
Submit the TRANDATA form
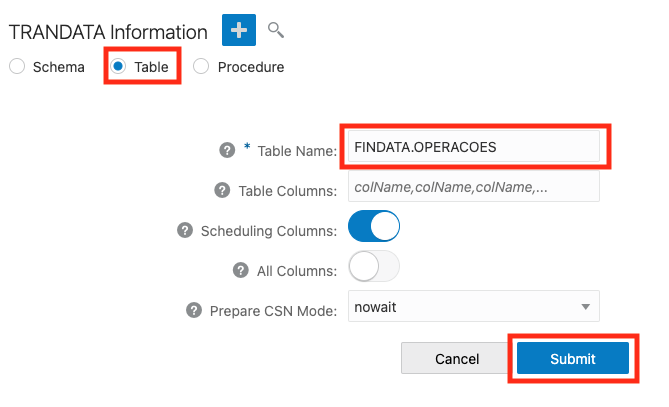[x=573, y=358]
